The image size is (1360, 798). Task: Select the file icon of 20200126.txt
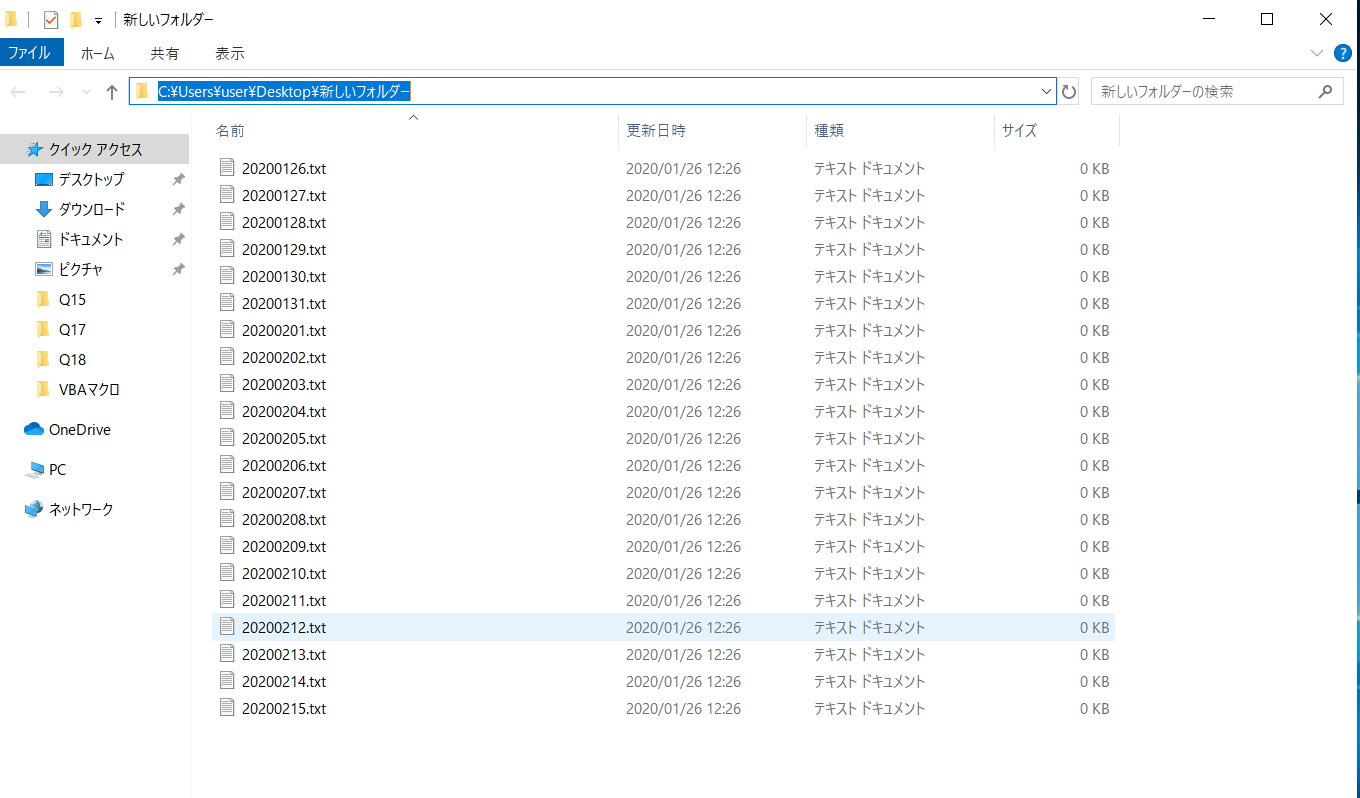coord(227,168)
